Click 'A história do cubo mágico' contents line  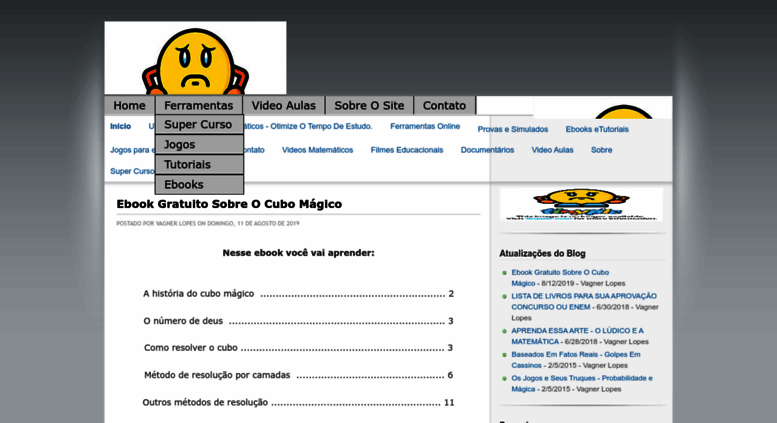click(x=298, y=294)
